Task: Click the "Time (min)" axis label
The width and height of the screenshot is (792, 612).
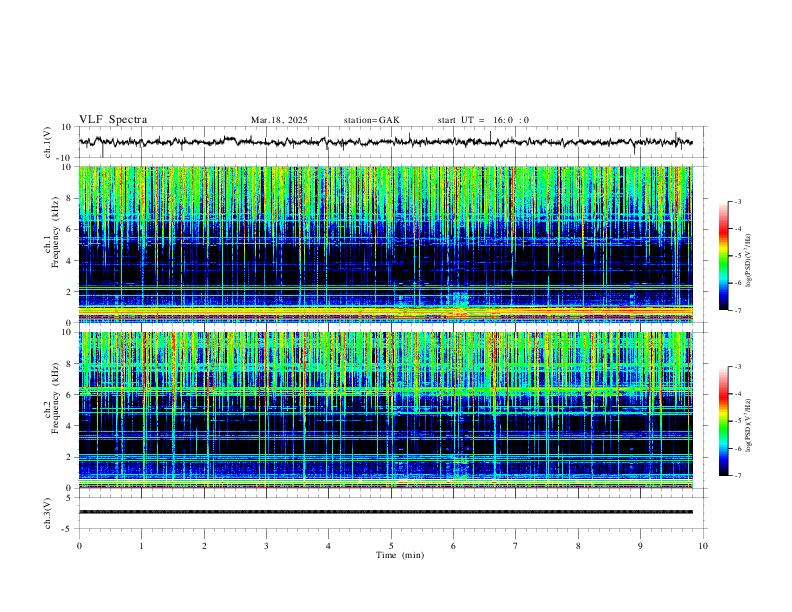Action: tap(400, 555)
